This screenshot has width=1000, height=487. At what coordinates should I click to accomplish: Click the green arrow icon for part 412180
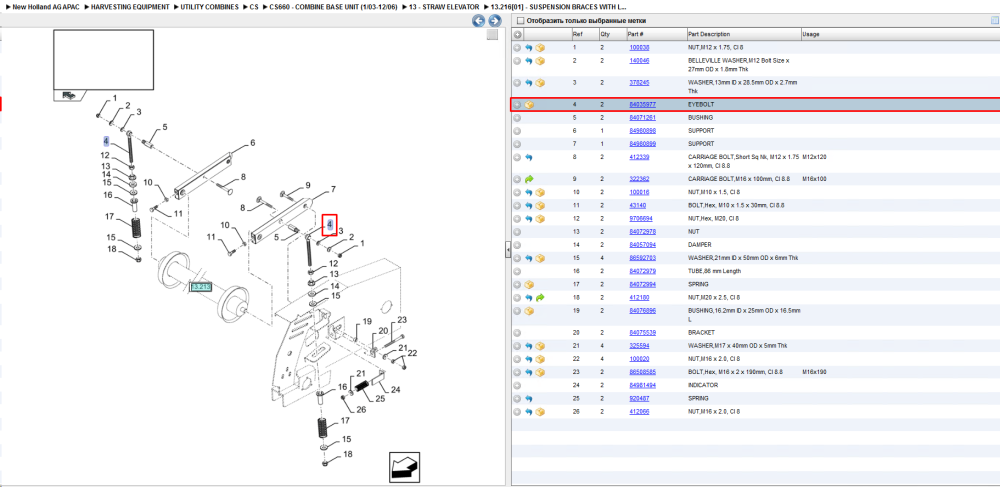tap(540, 298)
